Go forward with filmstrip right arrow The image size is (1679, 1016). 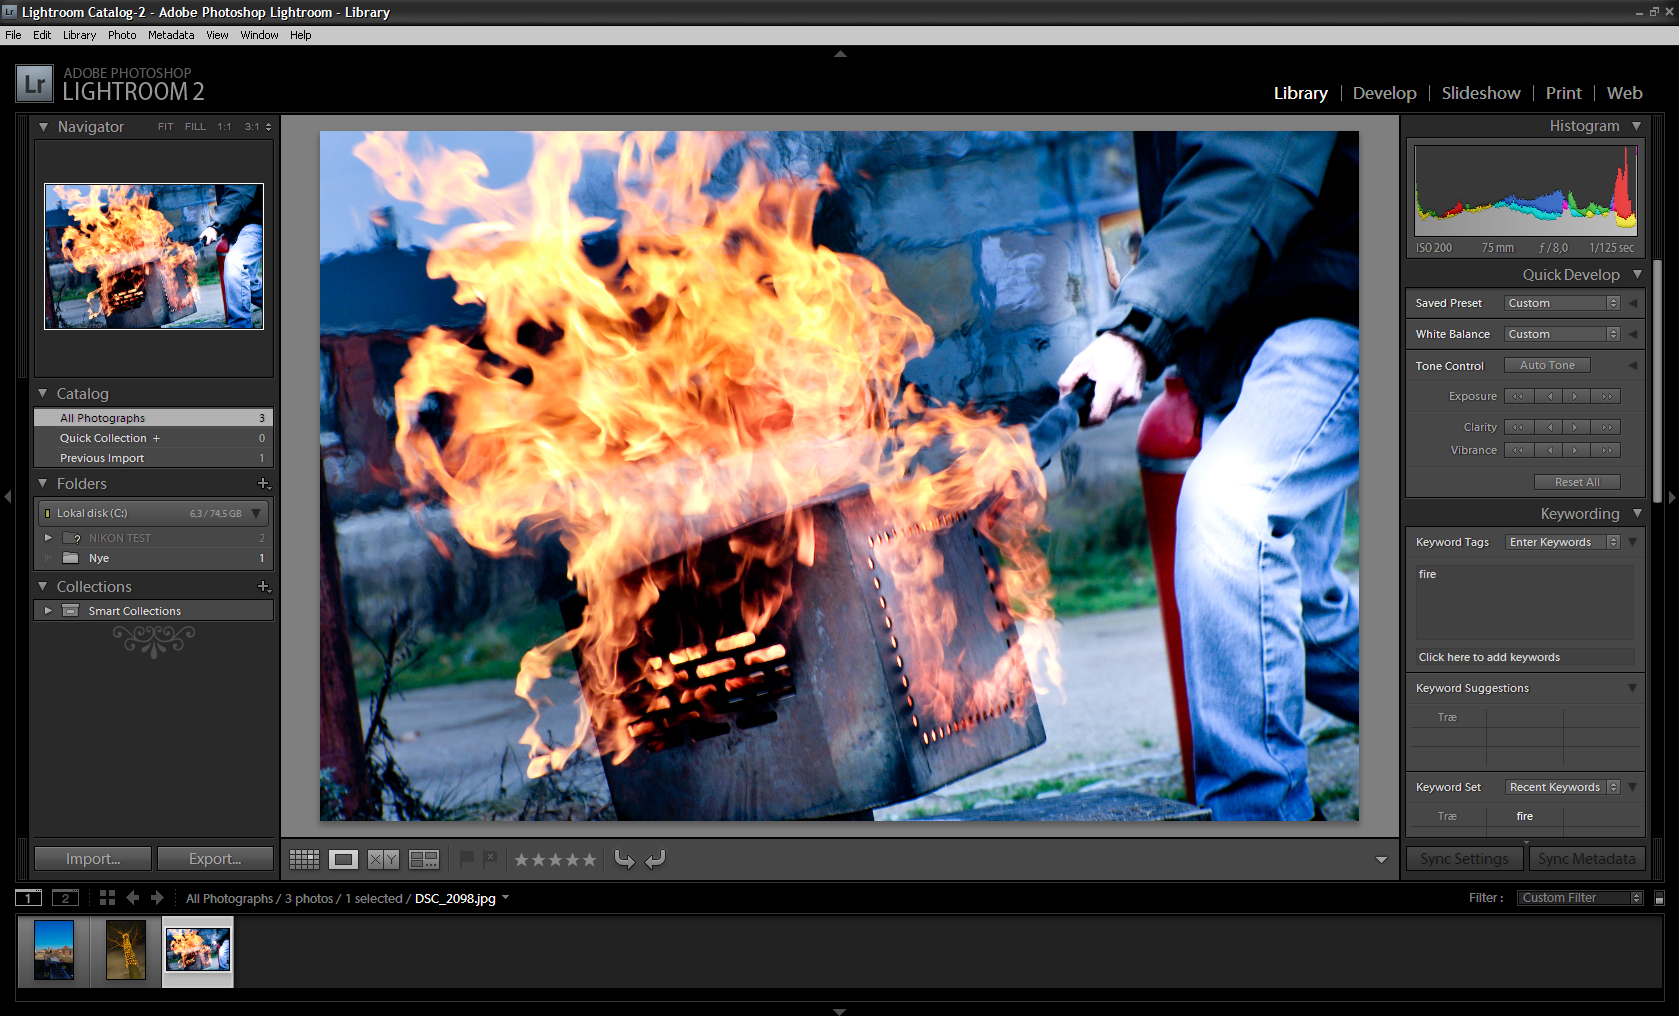[x=157, y=898]
